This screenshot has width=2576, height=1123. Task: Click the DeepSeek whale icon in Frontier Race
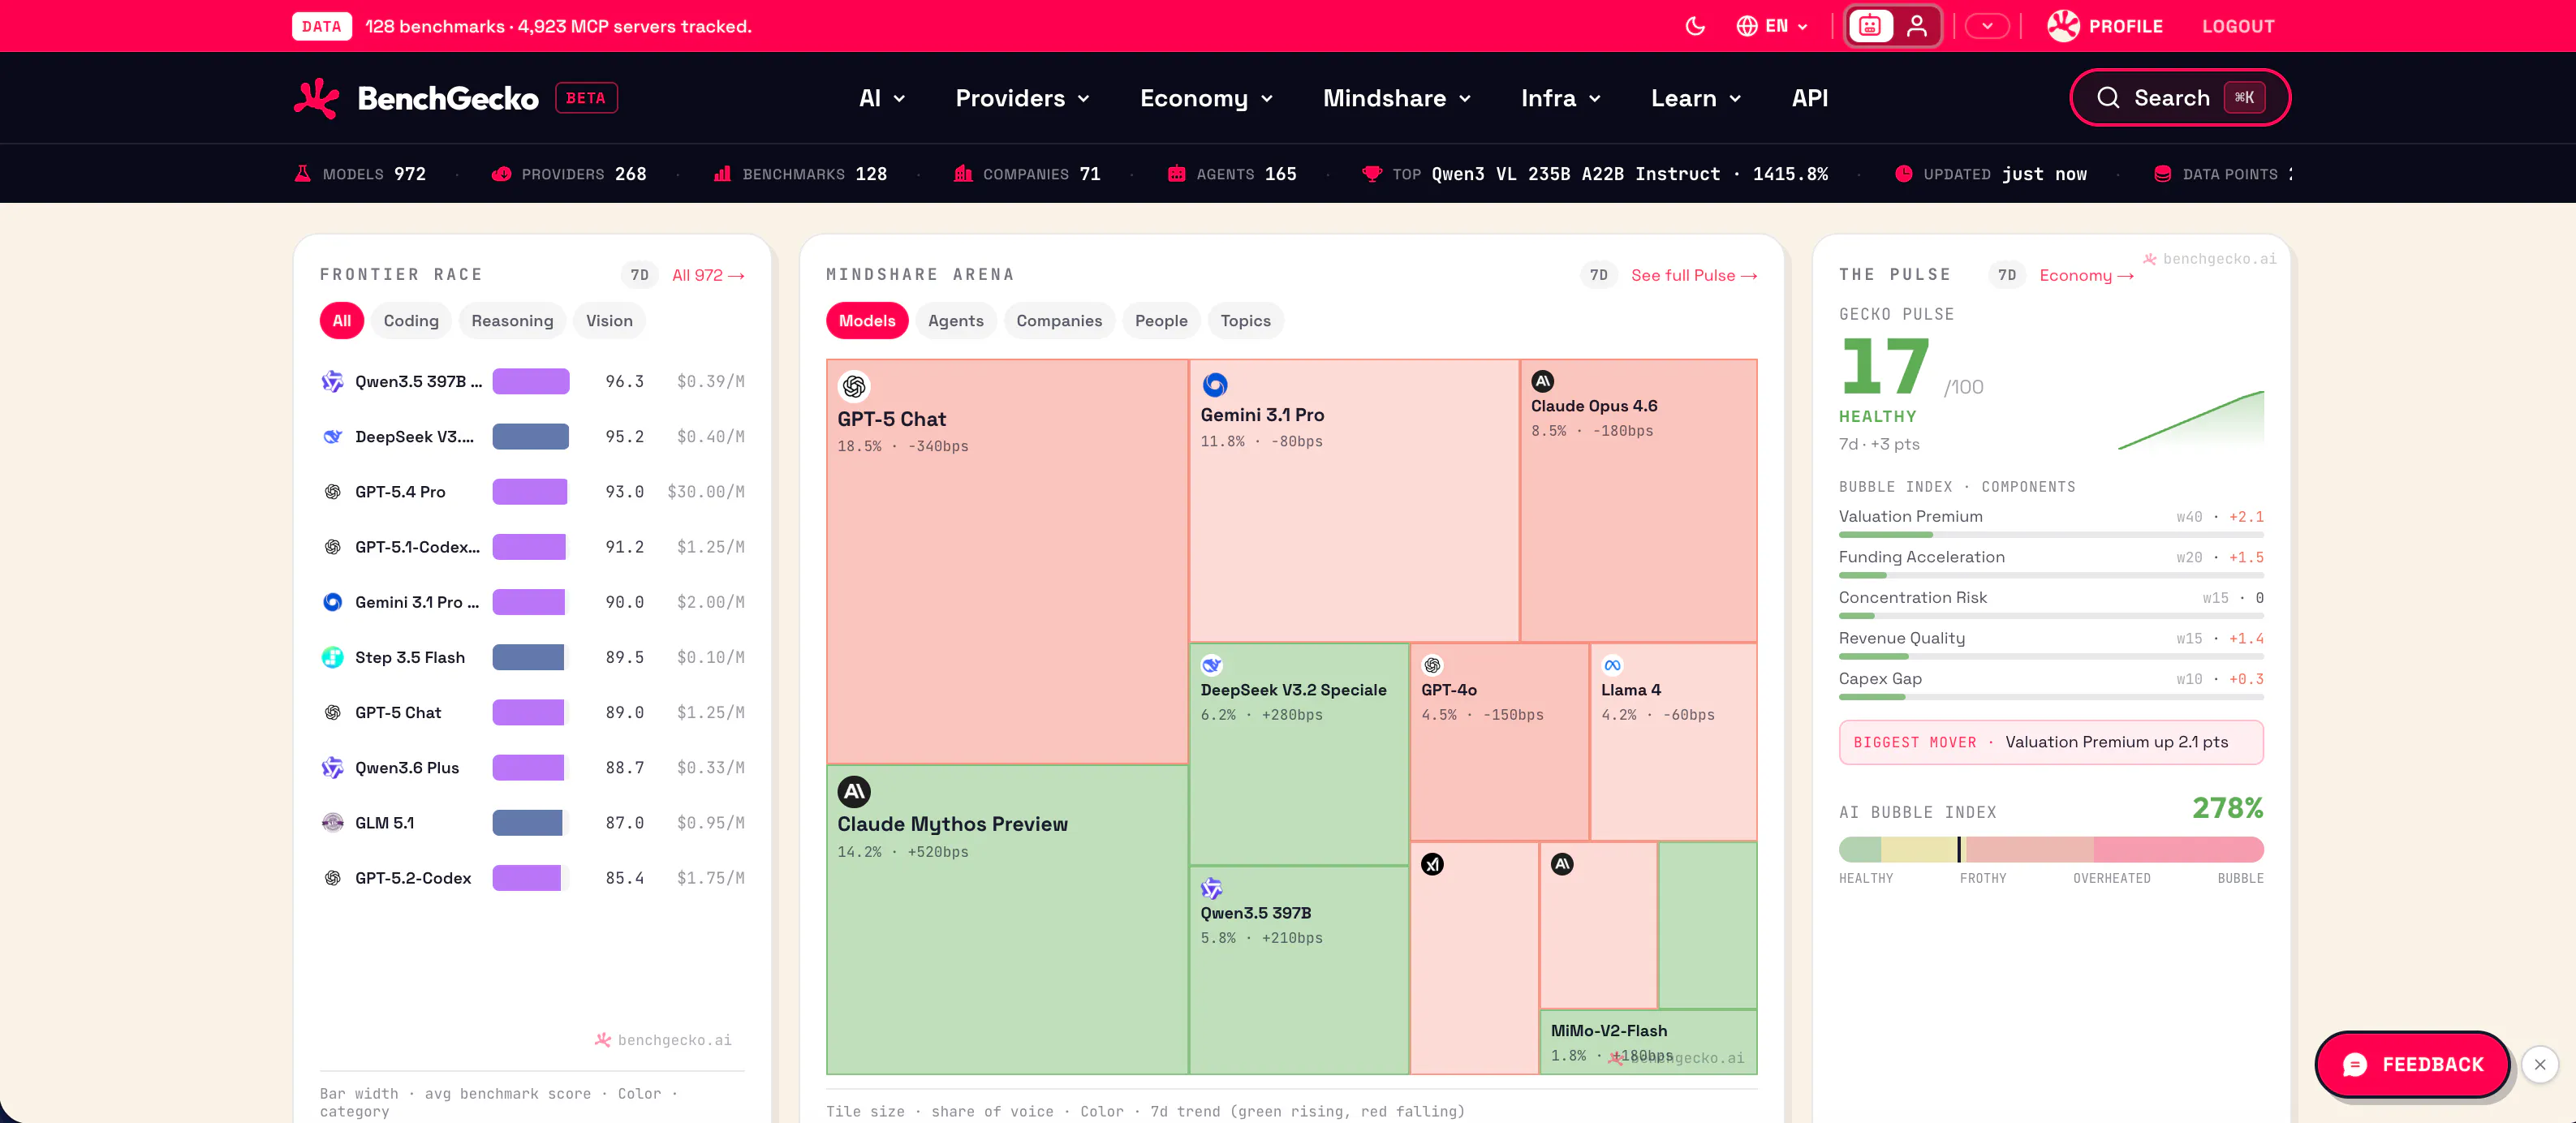point(332,436)
